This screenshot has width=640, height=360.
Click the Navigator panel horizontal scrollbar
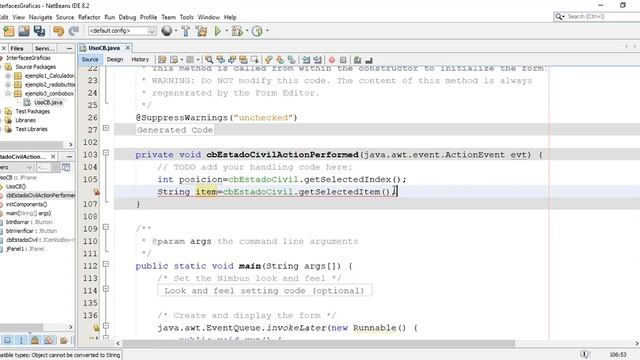21,327
